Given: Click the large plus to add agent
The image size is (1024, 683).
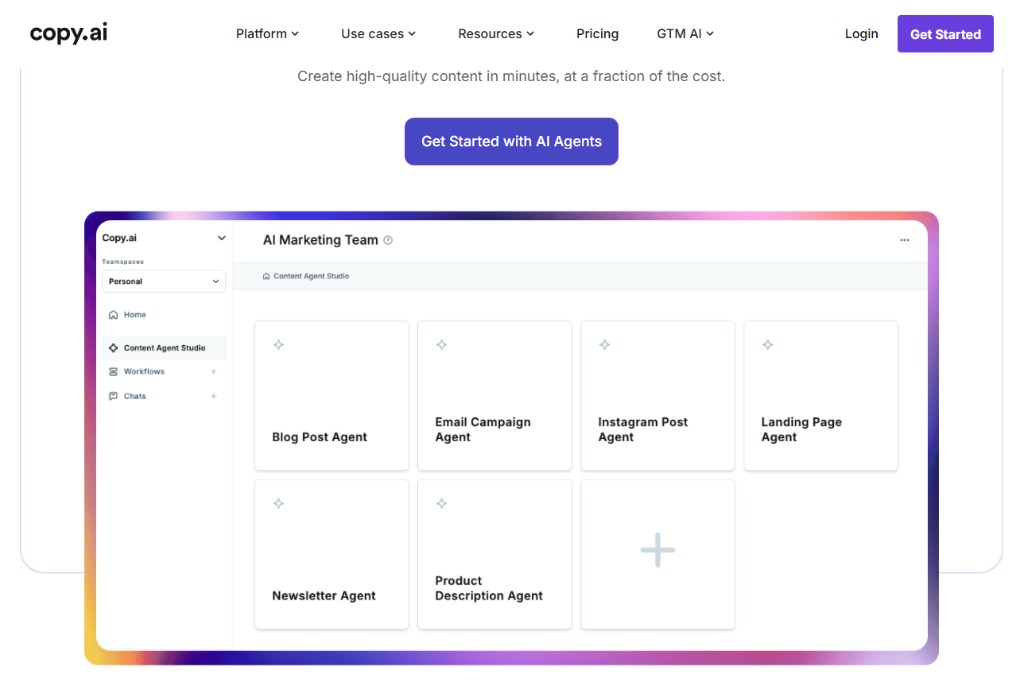Looking at the screenshot, I should coord(657,550).
